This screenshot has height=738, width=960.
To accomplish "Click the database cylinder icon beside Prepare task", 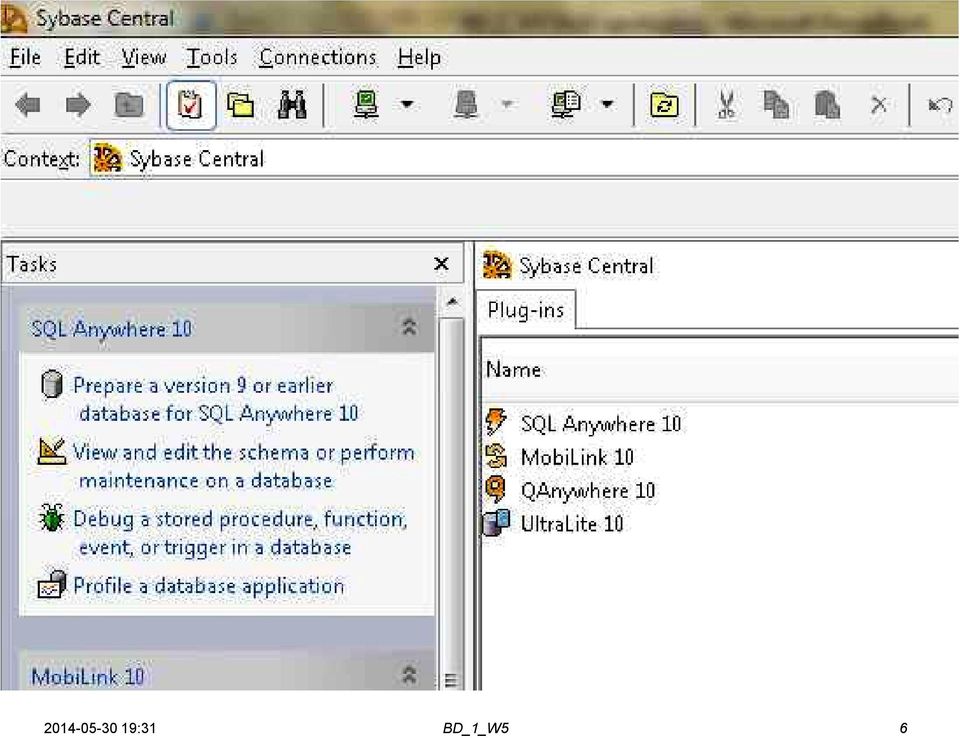I will pyautogui.click(x=52, y=384).
